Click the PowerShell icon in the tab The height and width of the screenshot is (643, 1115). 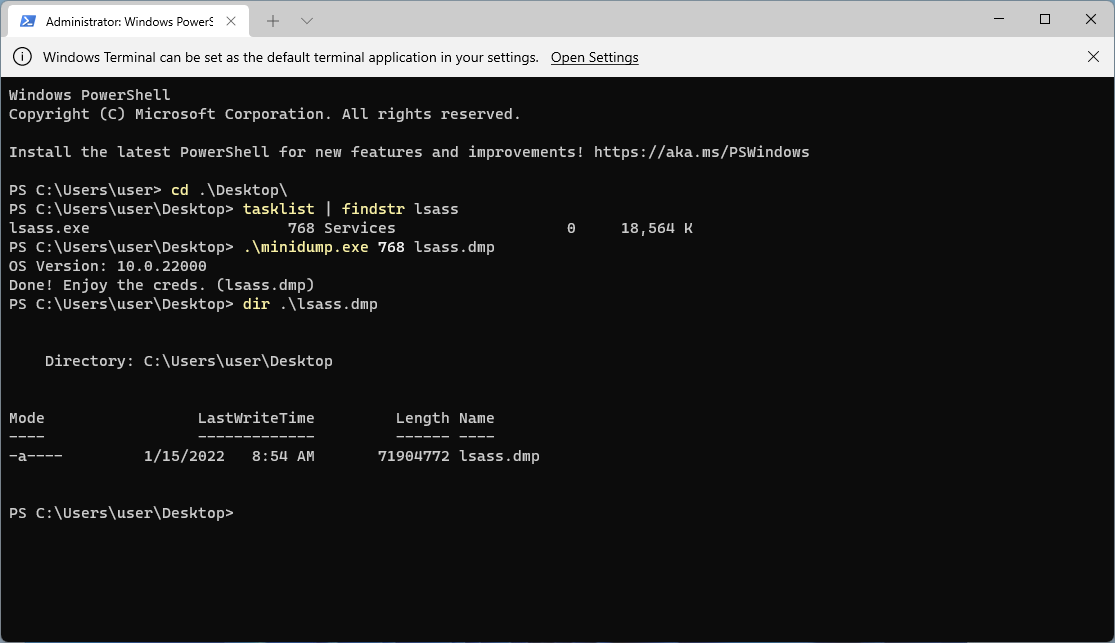coord(28,21)
